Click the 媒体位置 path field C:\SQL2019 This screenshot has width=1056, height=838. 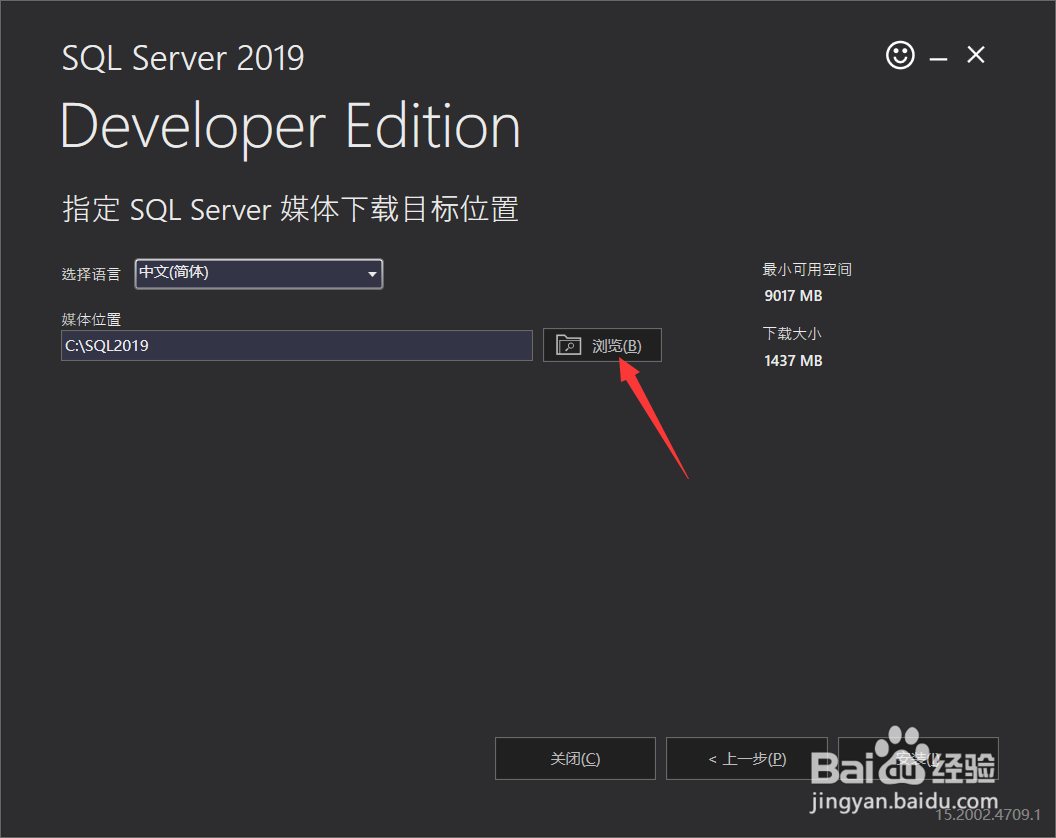(x=296, y=346)
